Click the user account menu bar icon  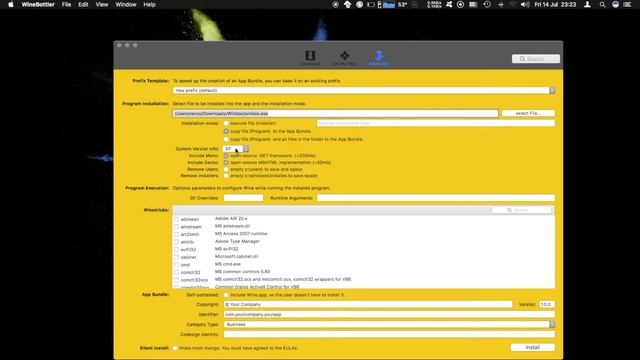[x=587, y=4]
